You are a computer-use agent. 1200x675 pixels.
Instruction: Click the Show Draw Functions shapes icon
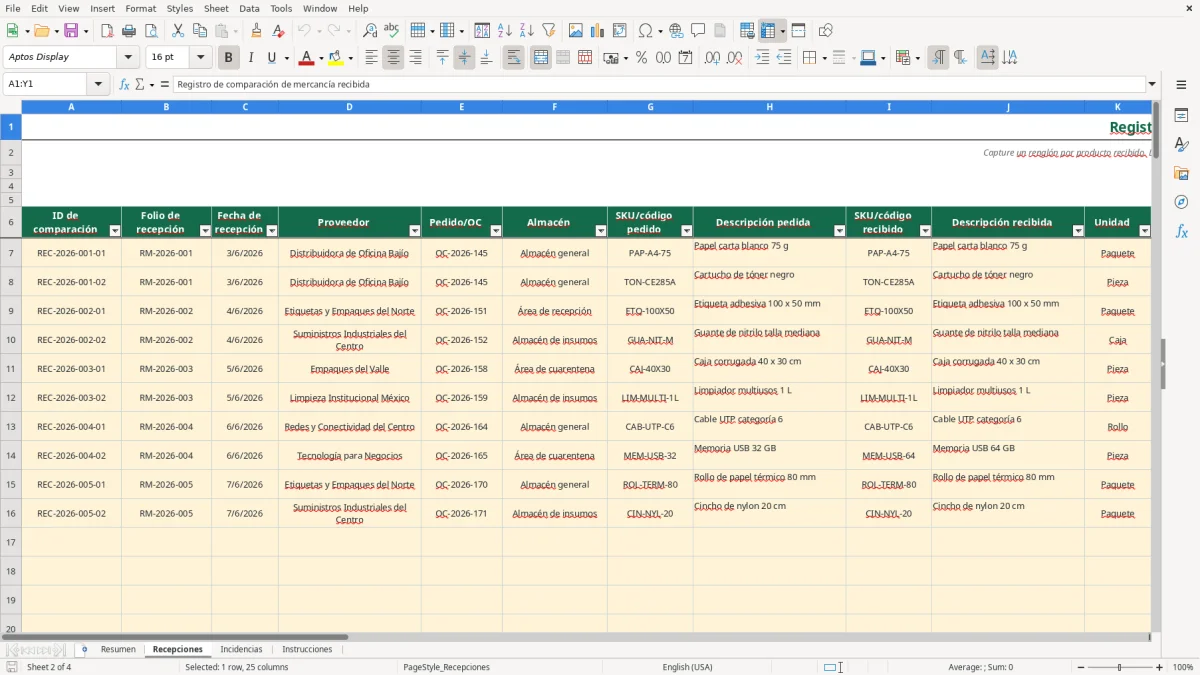825,31
